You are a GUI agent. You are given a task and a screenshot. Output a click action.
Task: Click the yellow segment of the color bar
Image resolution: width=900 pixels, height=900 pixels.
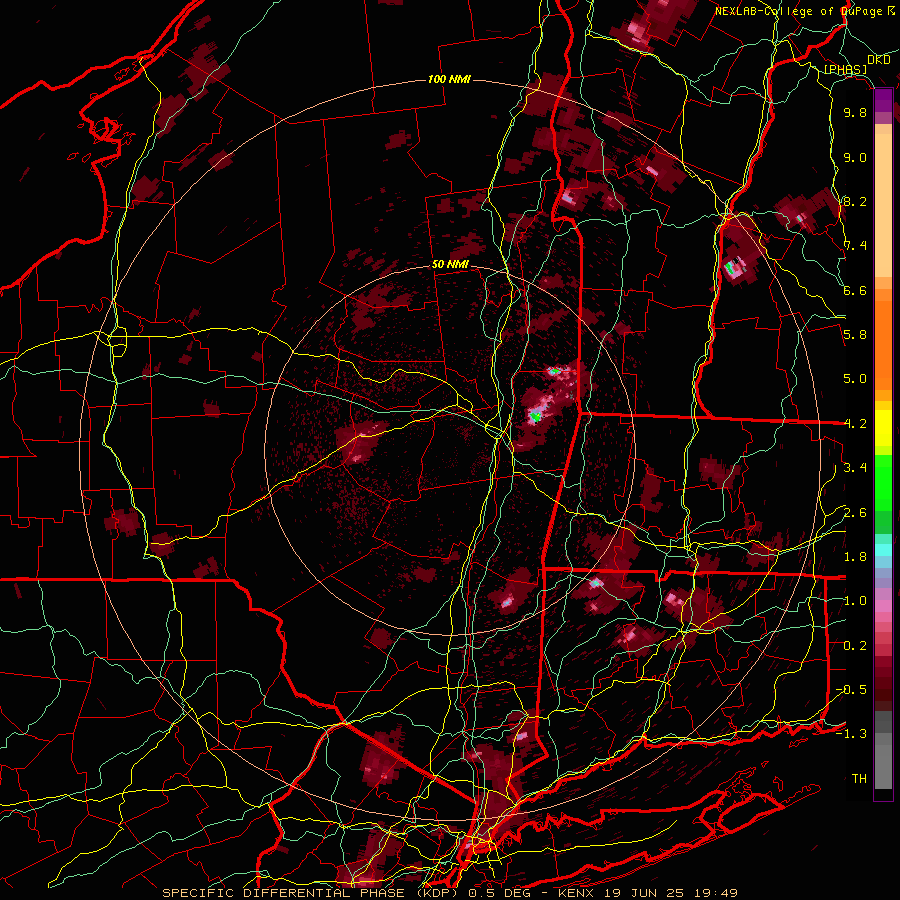tap(883, 428)
